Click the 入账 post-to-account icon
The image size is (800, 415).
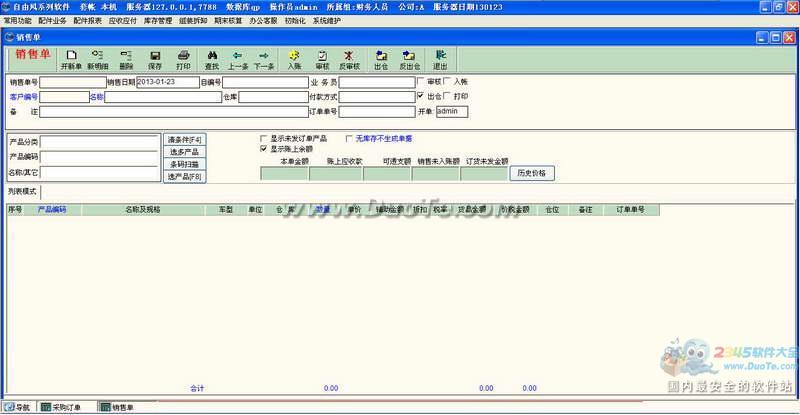point(294,55)
